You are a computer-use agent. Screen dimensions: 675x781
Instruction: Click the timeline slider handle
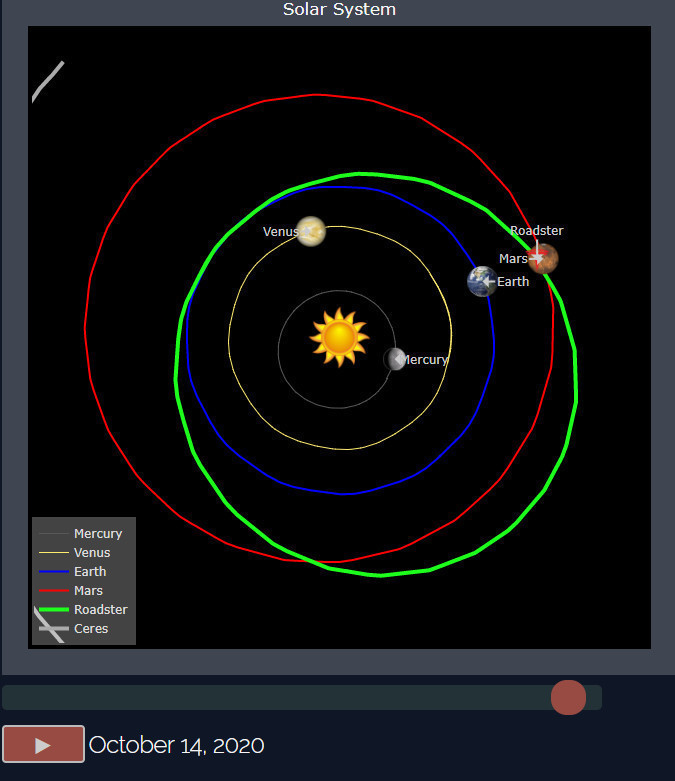(568, 697)
